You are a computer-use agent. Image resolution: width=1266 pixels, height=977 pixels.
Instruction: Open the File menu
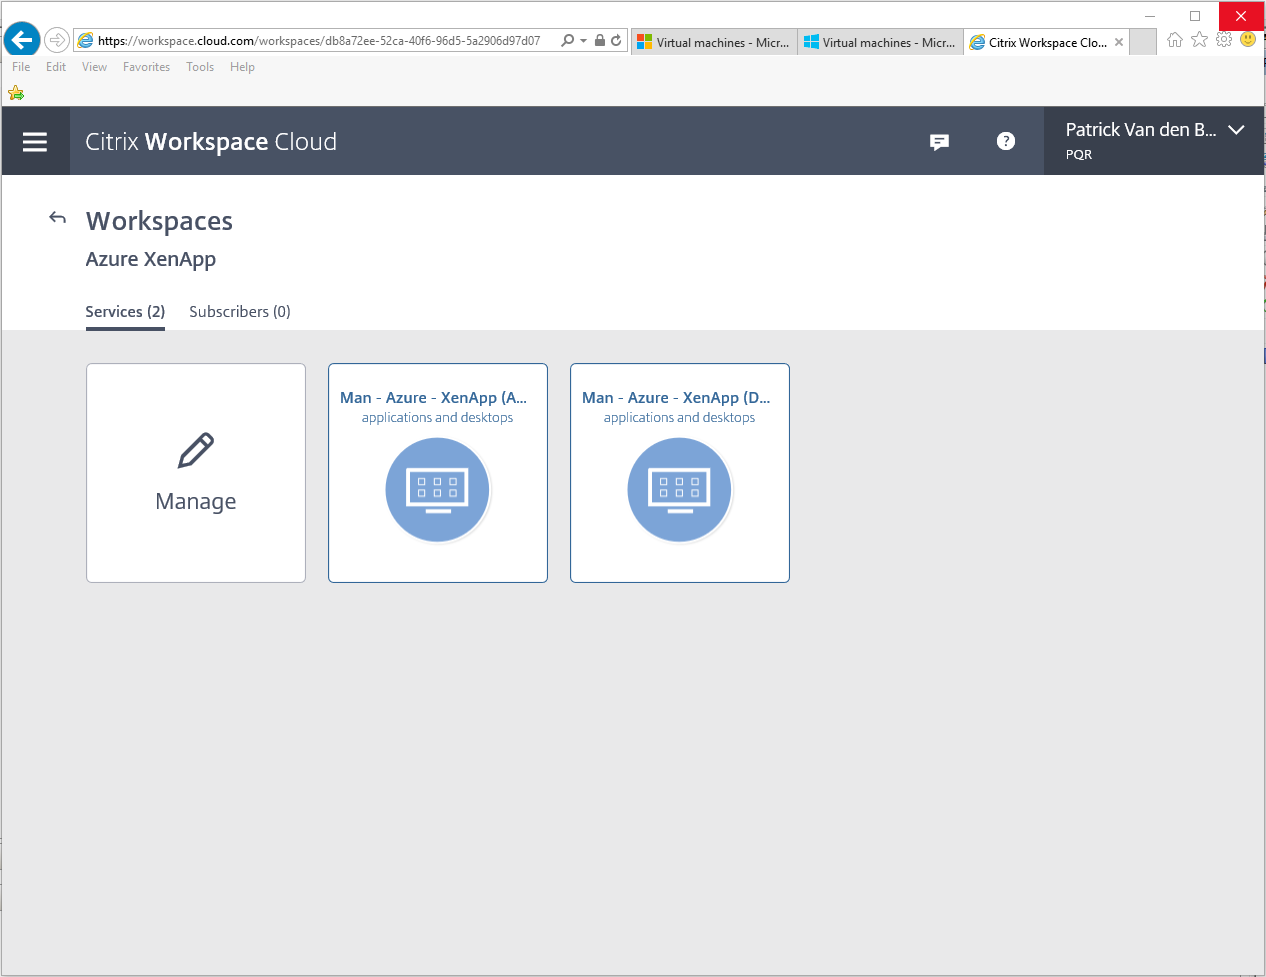tap(21, 67)
